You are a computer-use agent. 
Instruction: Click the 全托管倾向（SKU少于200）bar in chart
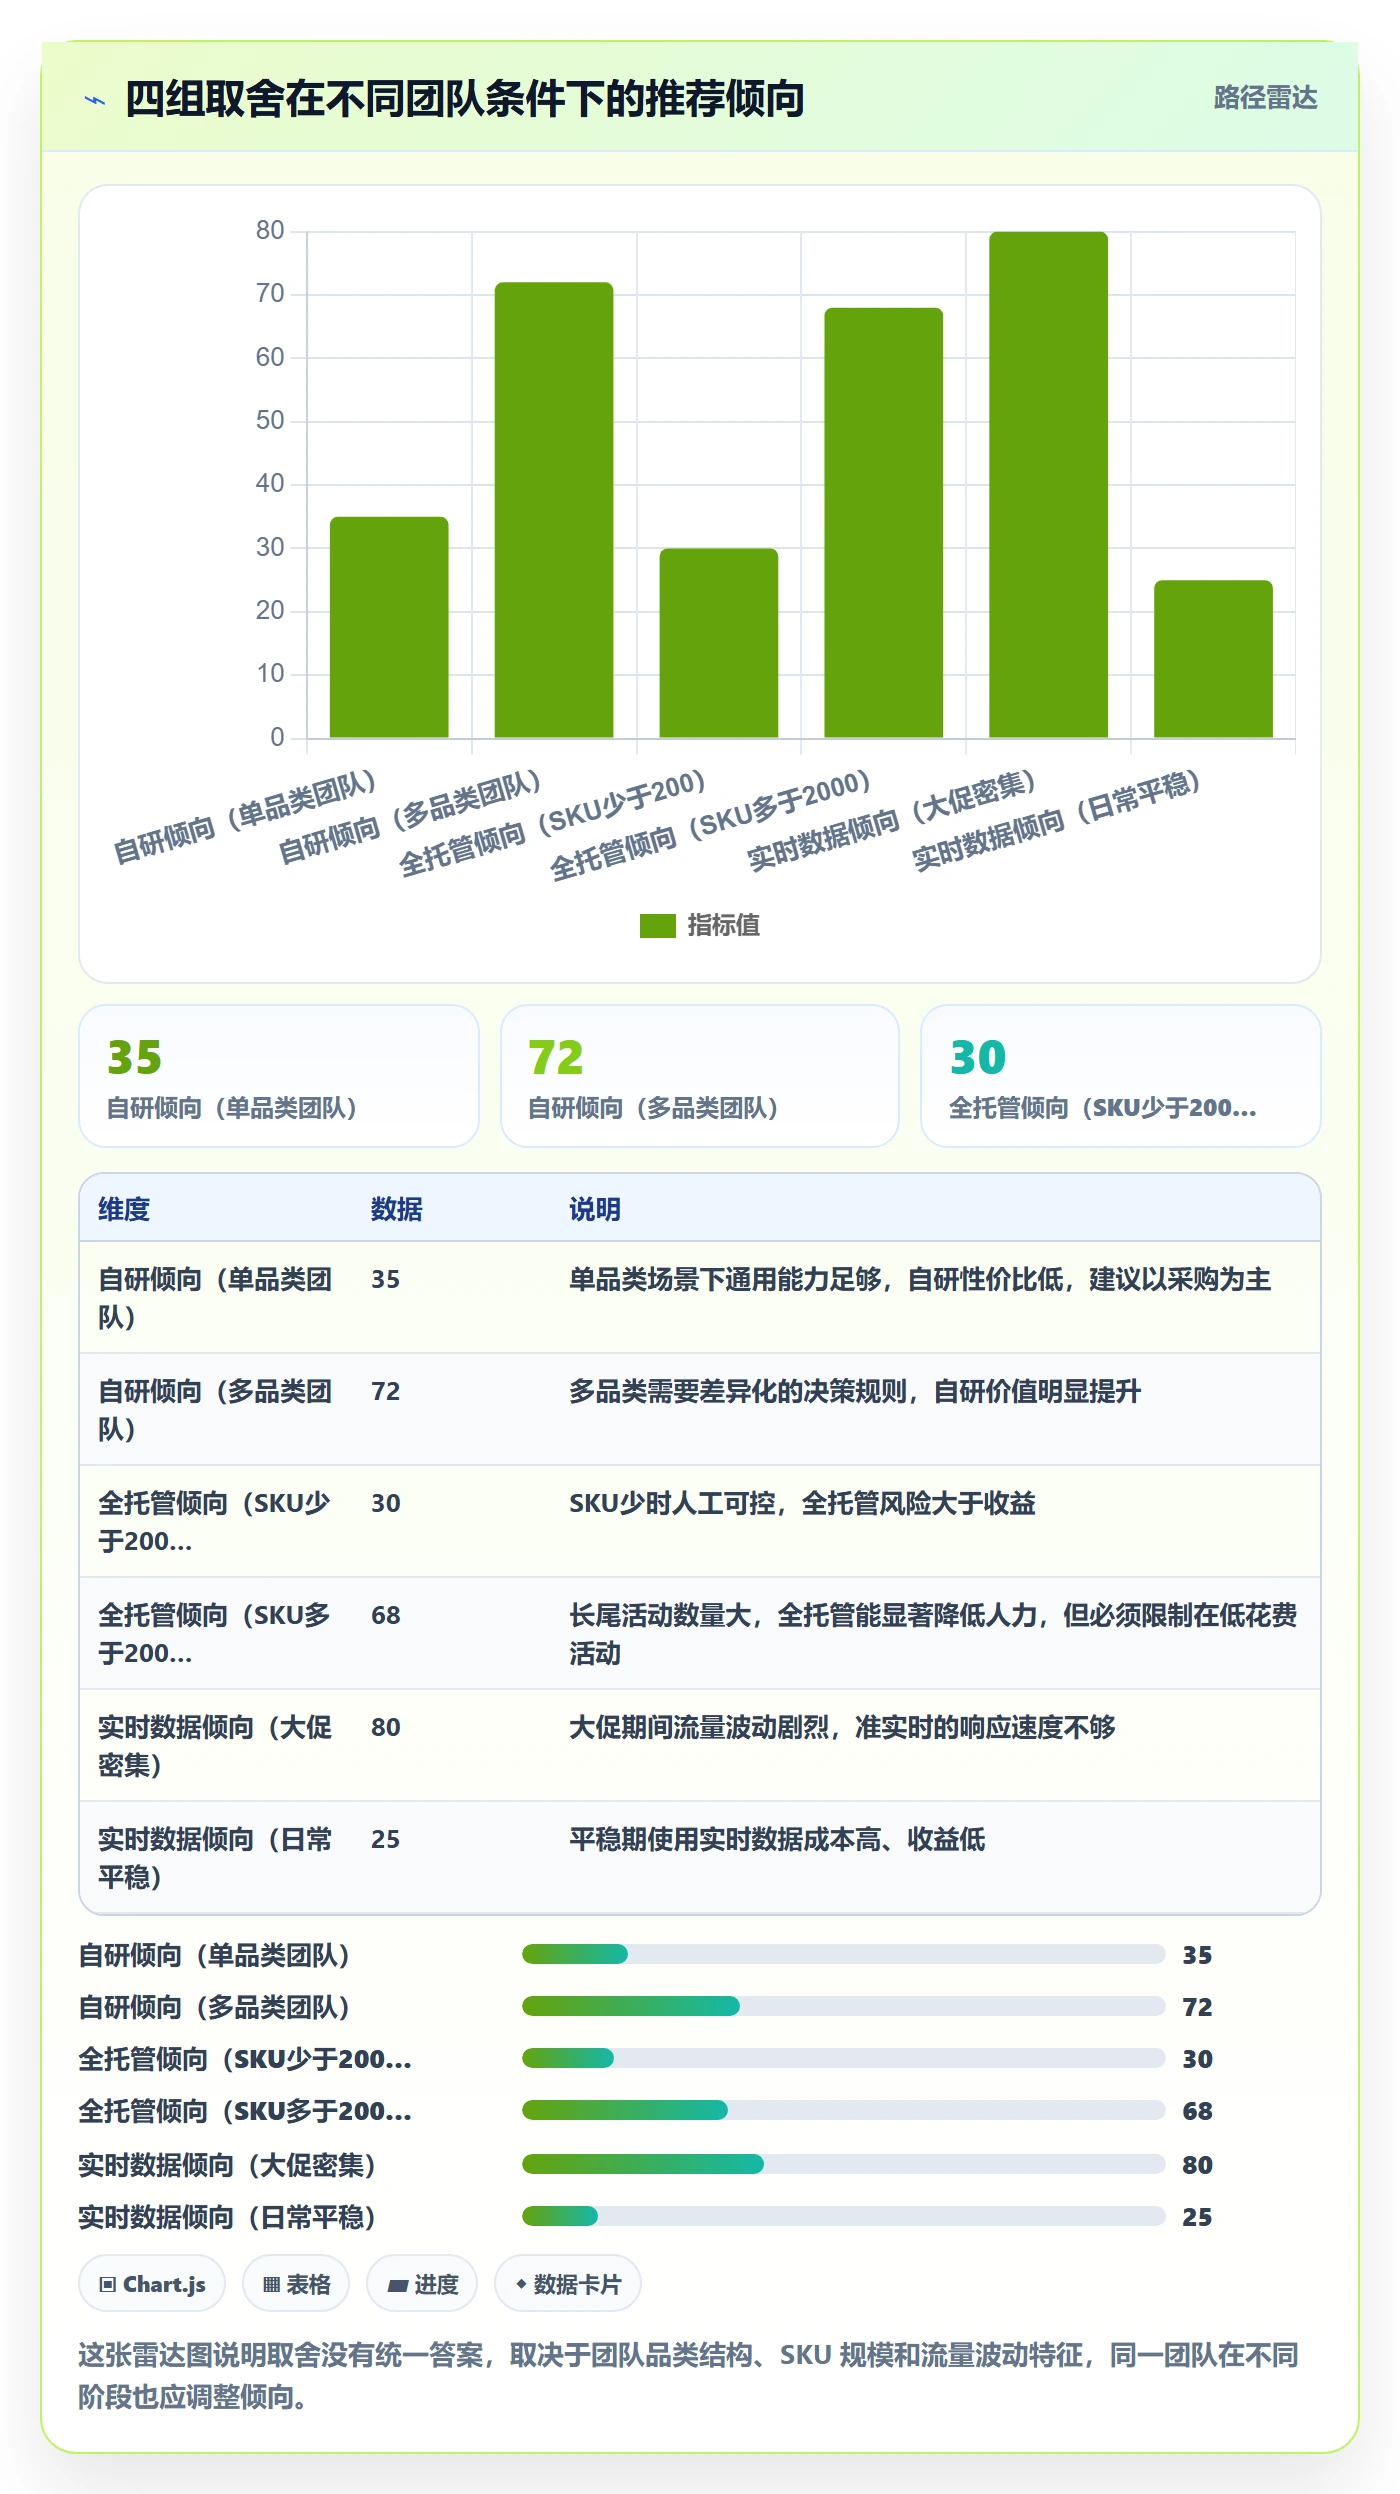point(718,643)
